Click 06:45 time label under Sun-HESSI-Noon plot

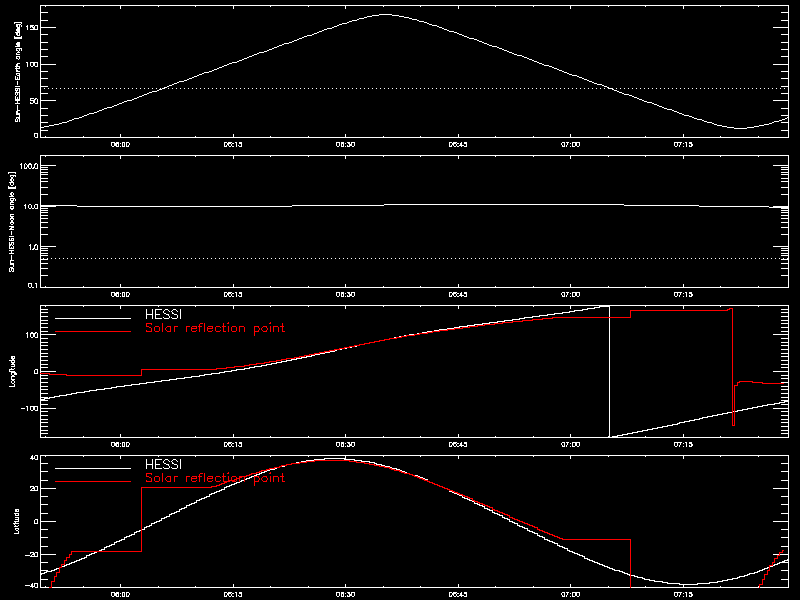pos(458,294)
